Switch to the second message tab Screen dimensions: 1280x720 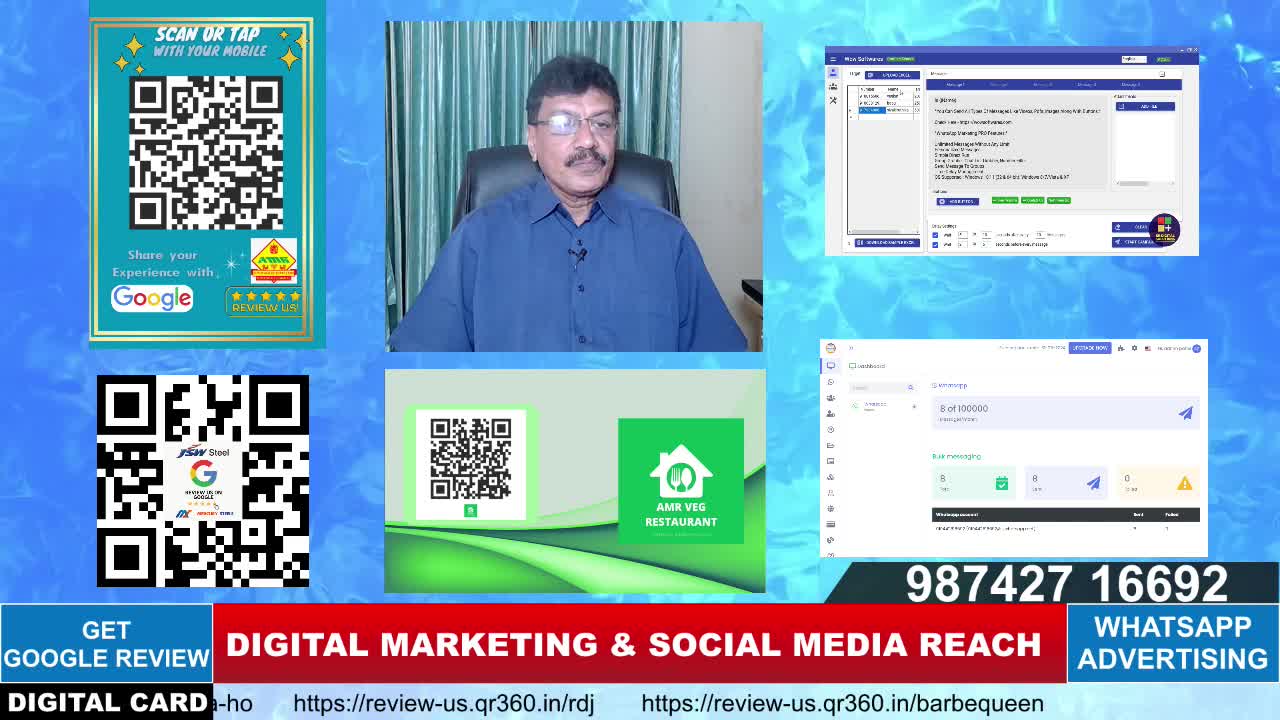click(x=999, y=85)
